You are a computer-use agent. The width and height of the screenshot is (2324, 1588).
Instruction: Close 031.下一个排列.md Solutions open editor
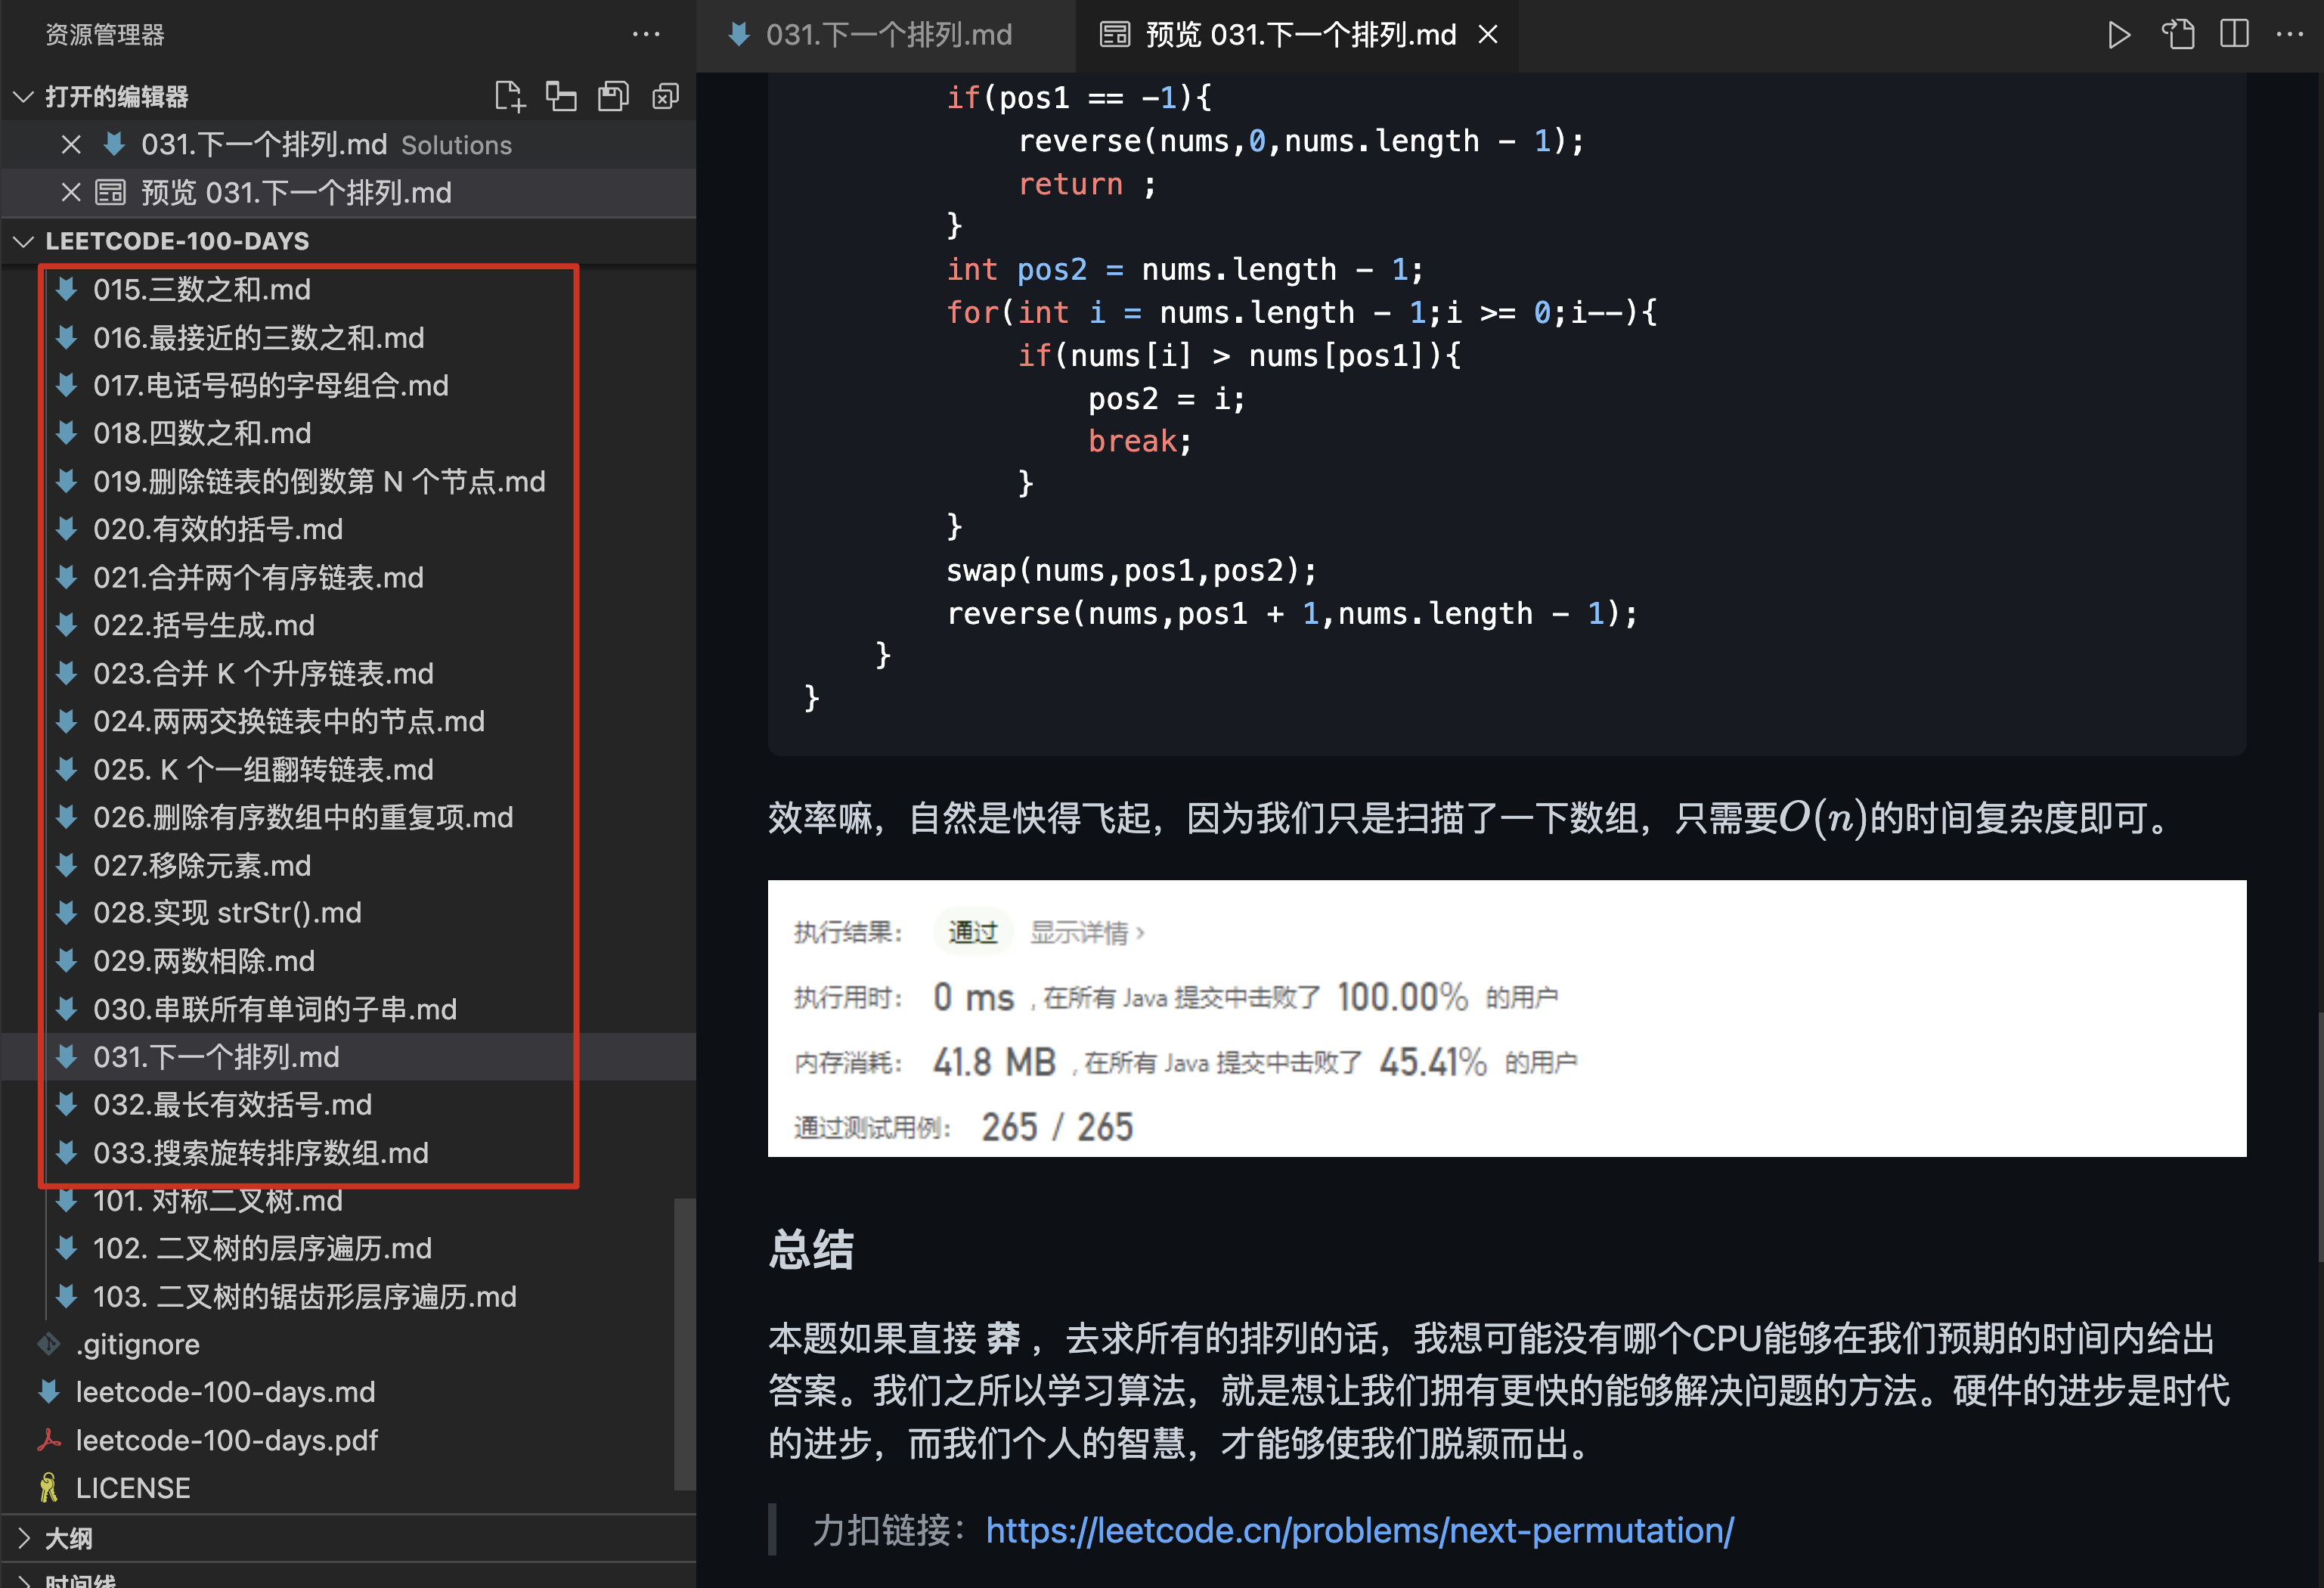tap(71, 145)
